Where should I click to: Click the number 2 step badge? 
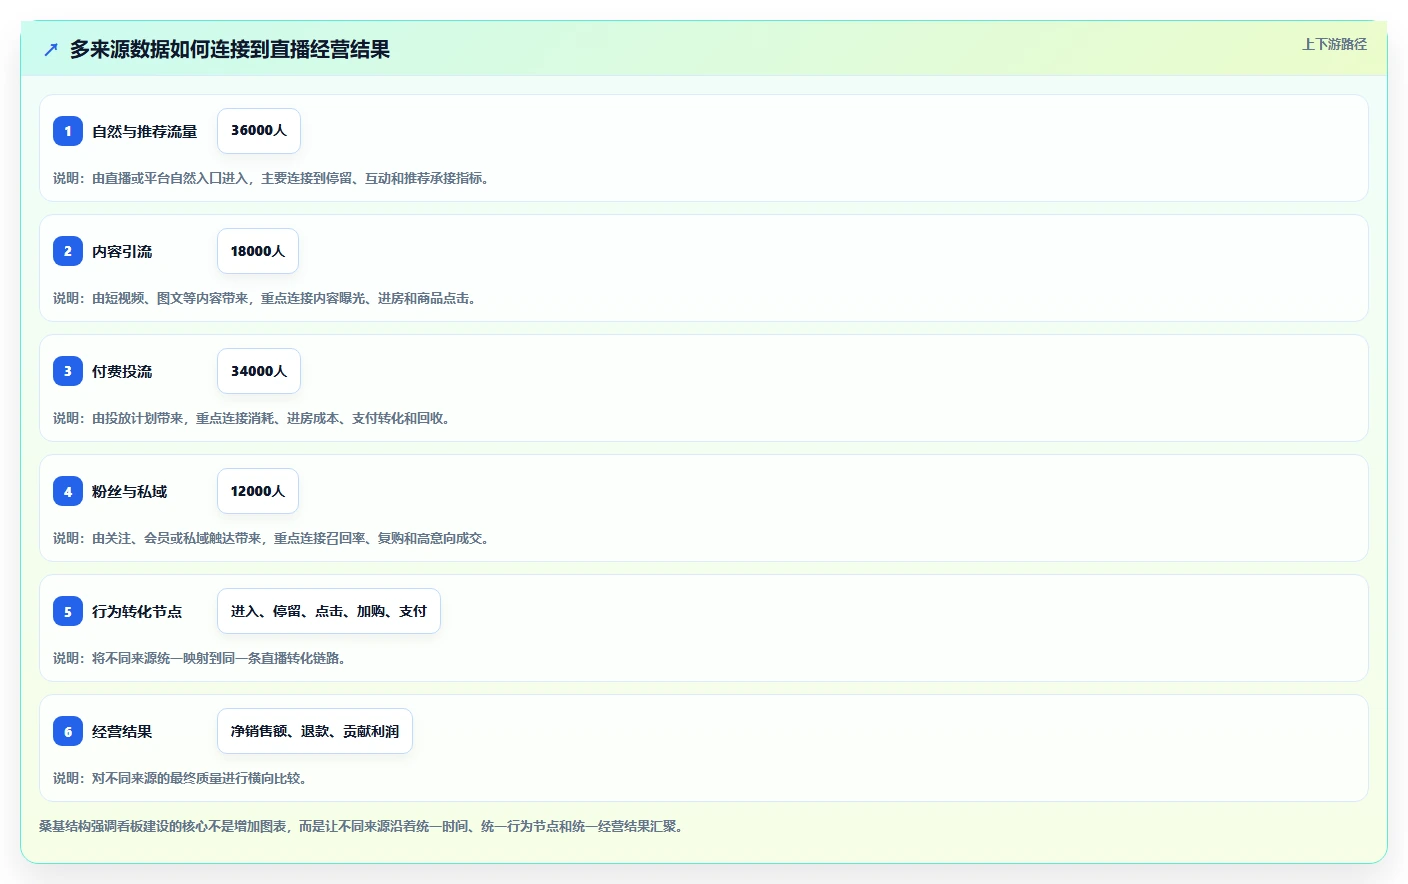point(68,251)
